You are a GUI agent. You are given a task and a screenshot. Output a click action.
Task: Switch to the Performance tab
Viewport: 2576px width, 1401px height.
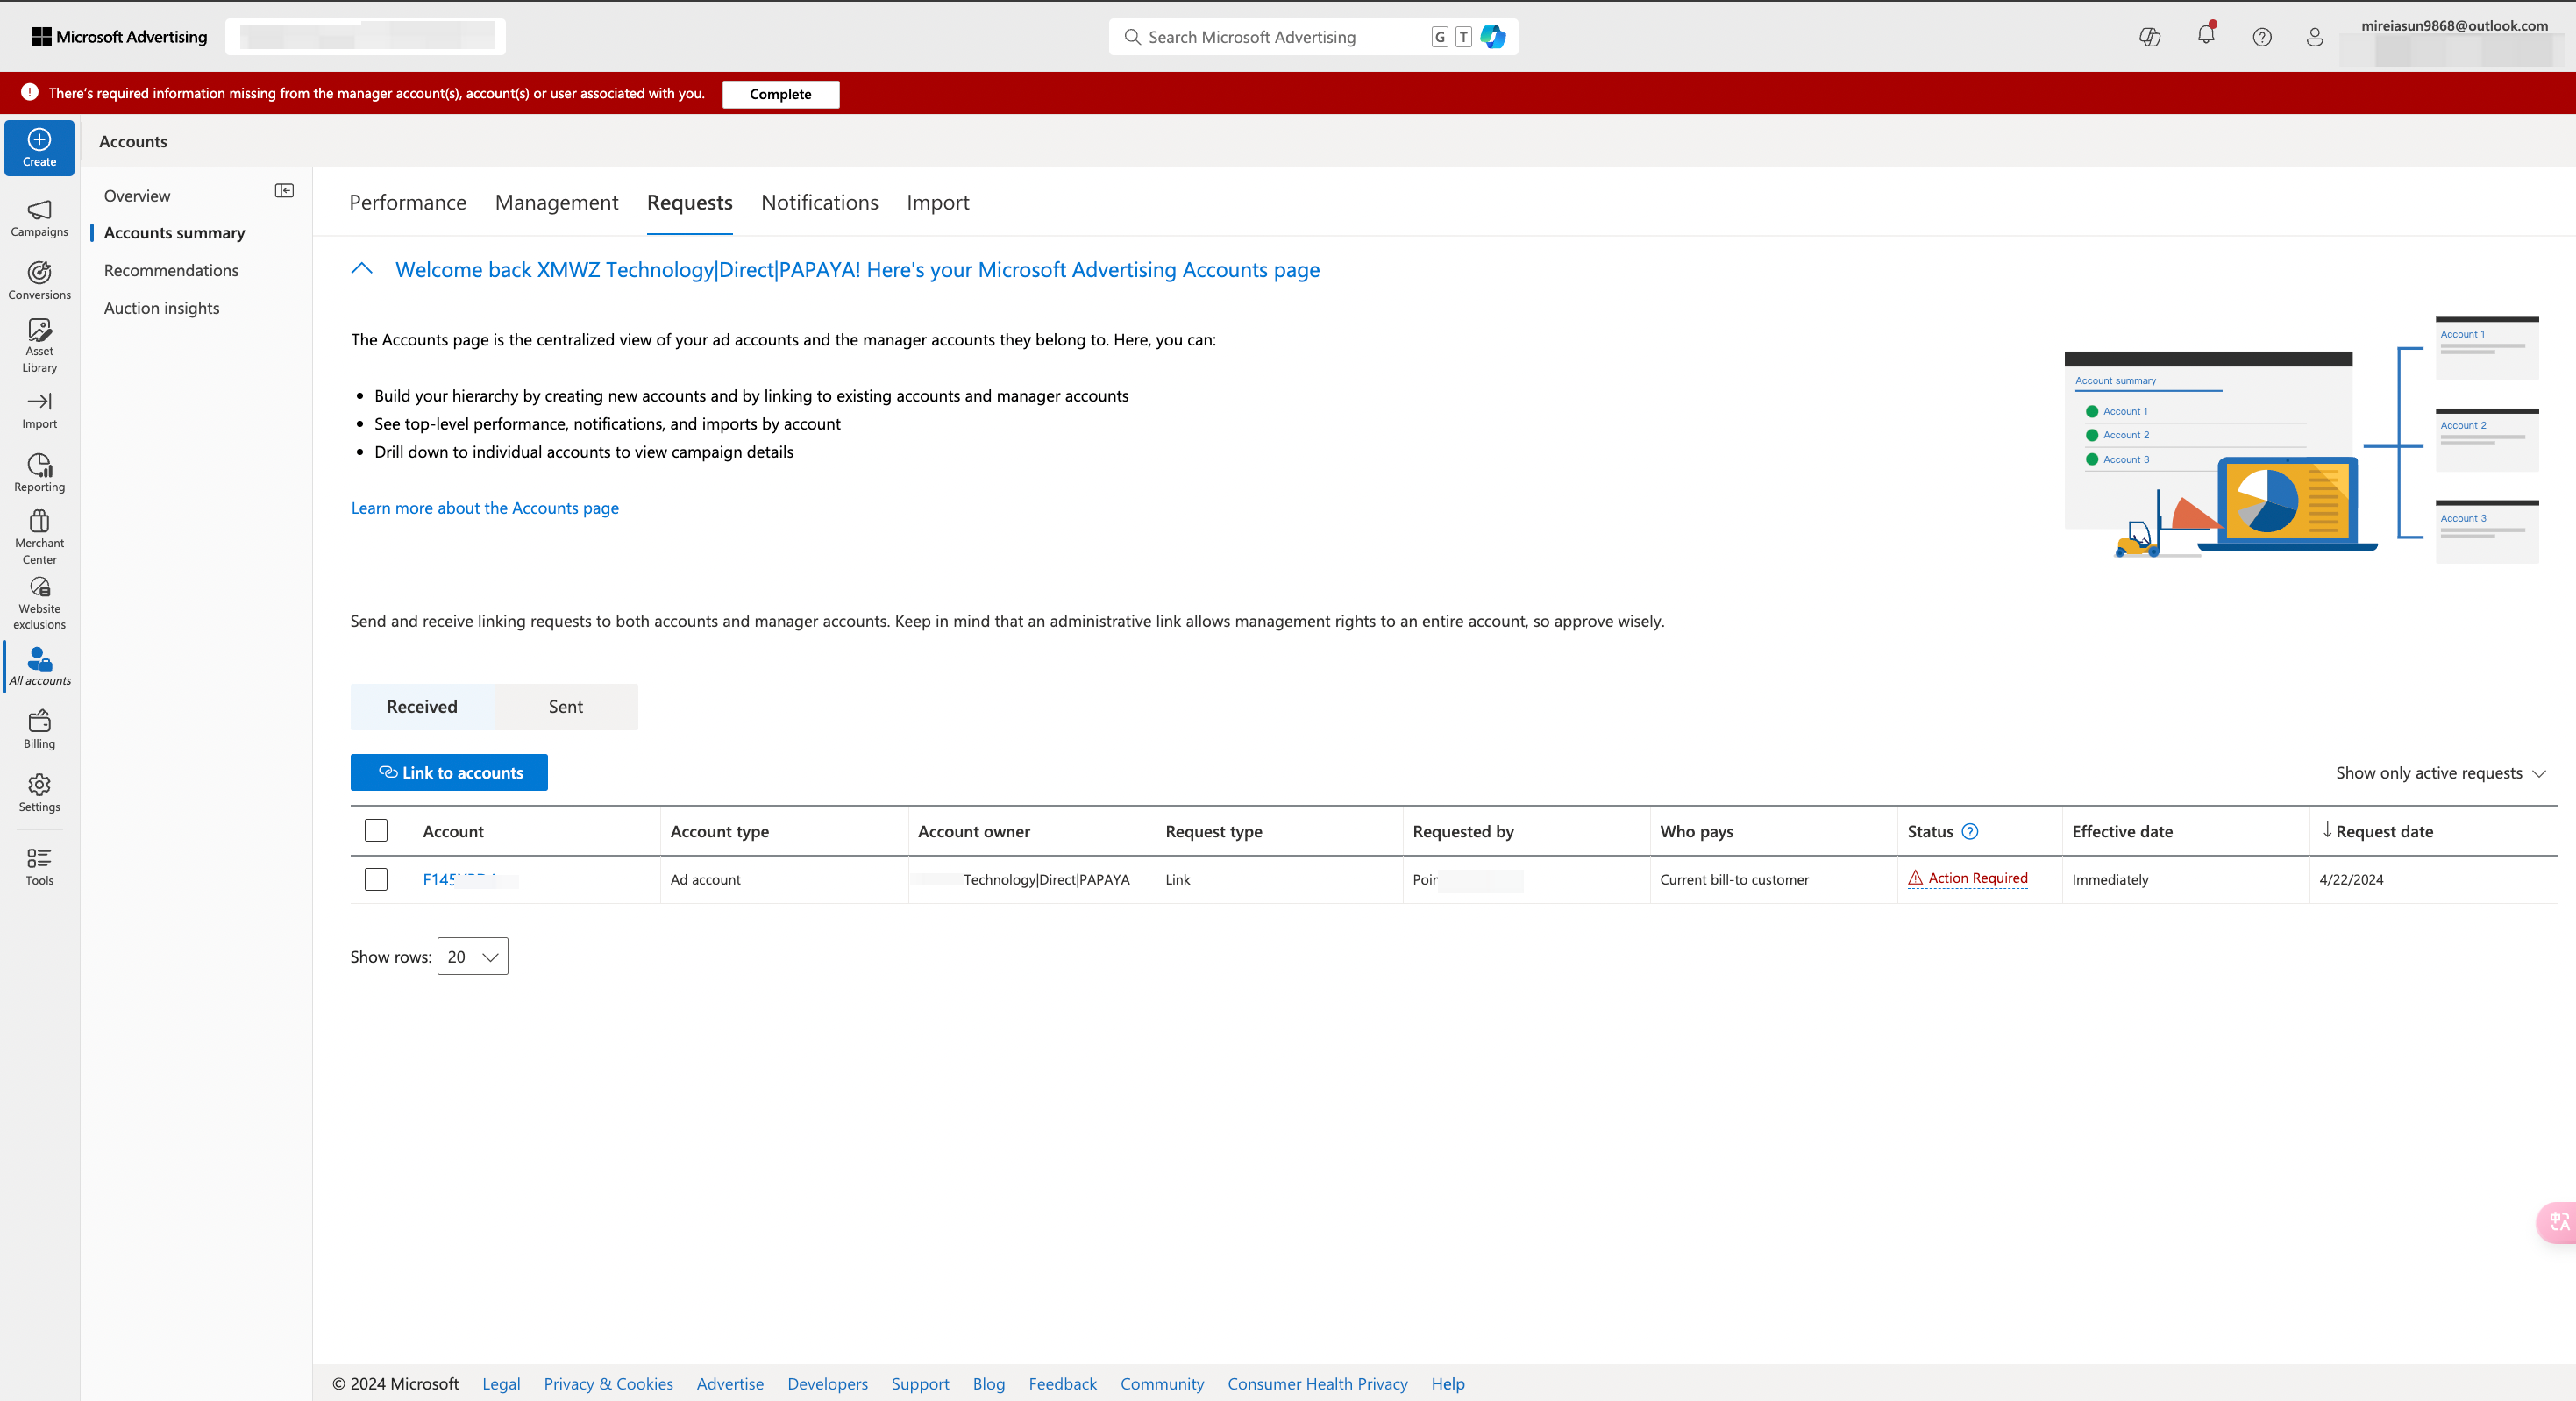point(407,203)
